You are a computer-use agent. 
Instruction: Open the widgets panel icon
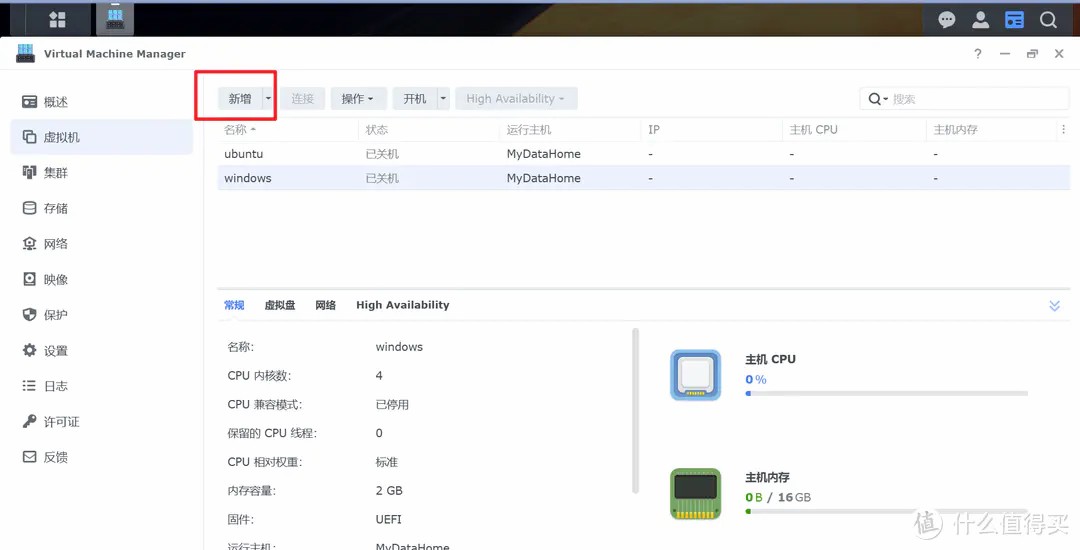[1014, 19]
